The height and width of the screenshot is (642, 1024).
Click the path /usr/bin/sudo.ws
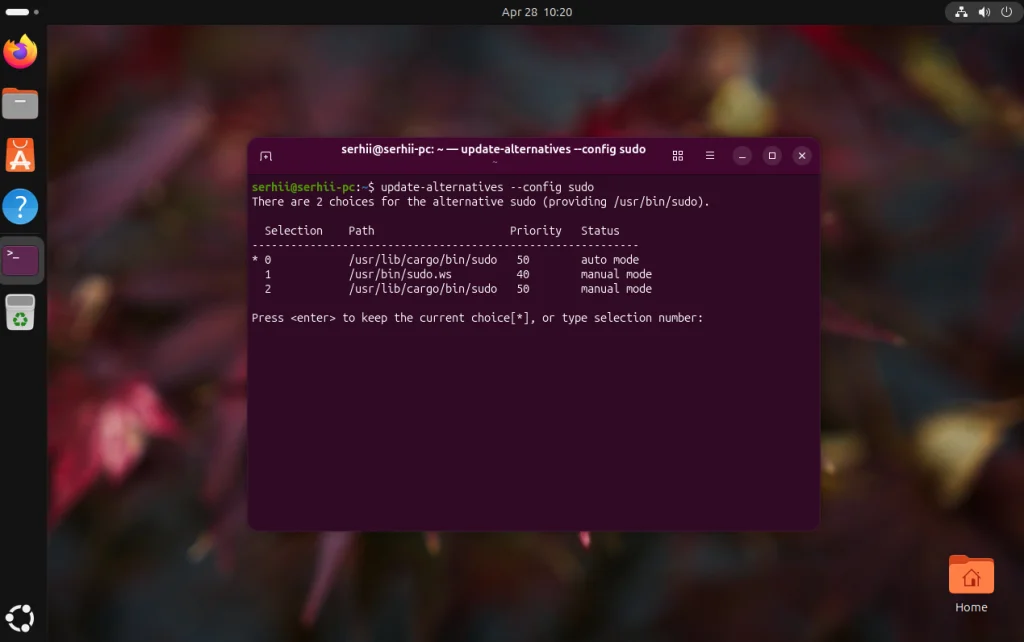[x=400, y=274]
